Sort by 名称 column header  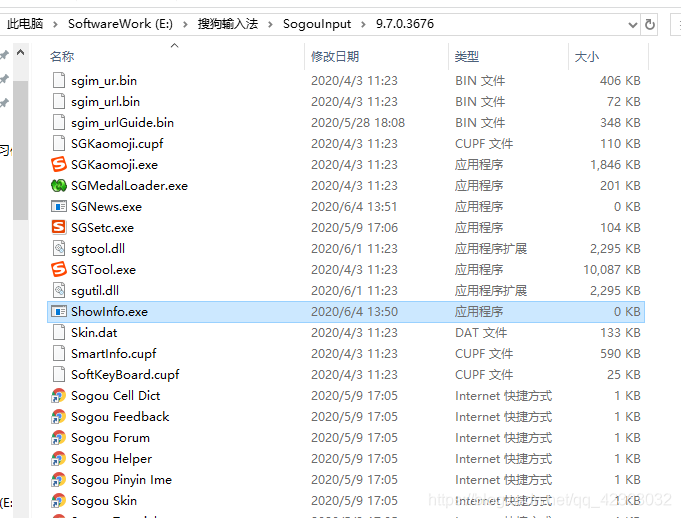[62, 56]
